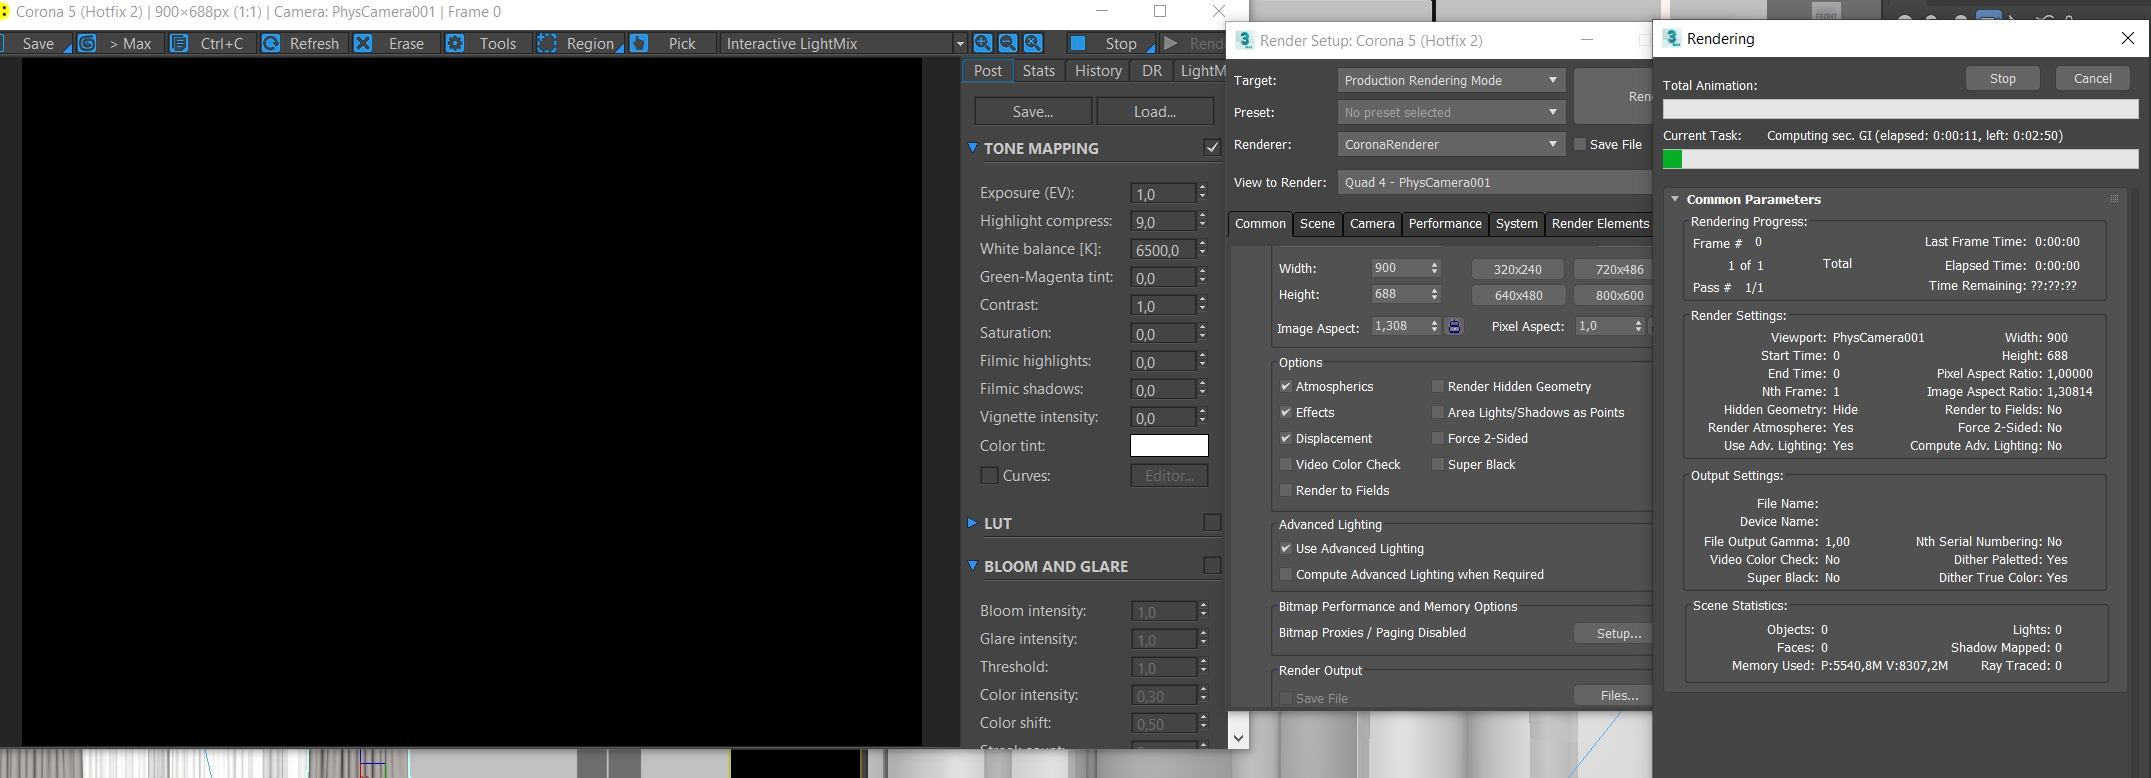
Task: Click the Ctrl+C copy icon
Action: (x=179, y=43)
